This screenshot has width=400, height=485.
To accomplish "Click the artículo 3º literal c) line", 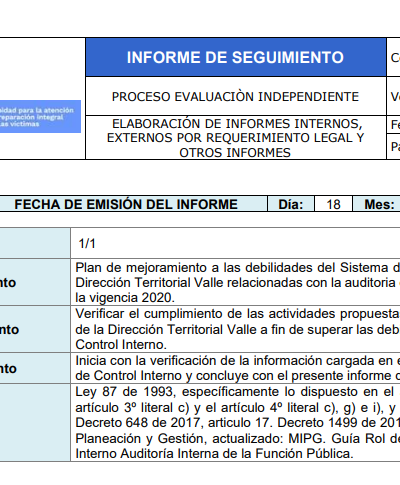I will click(x=238, y=407).
